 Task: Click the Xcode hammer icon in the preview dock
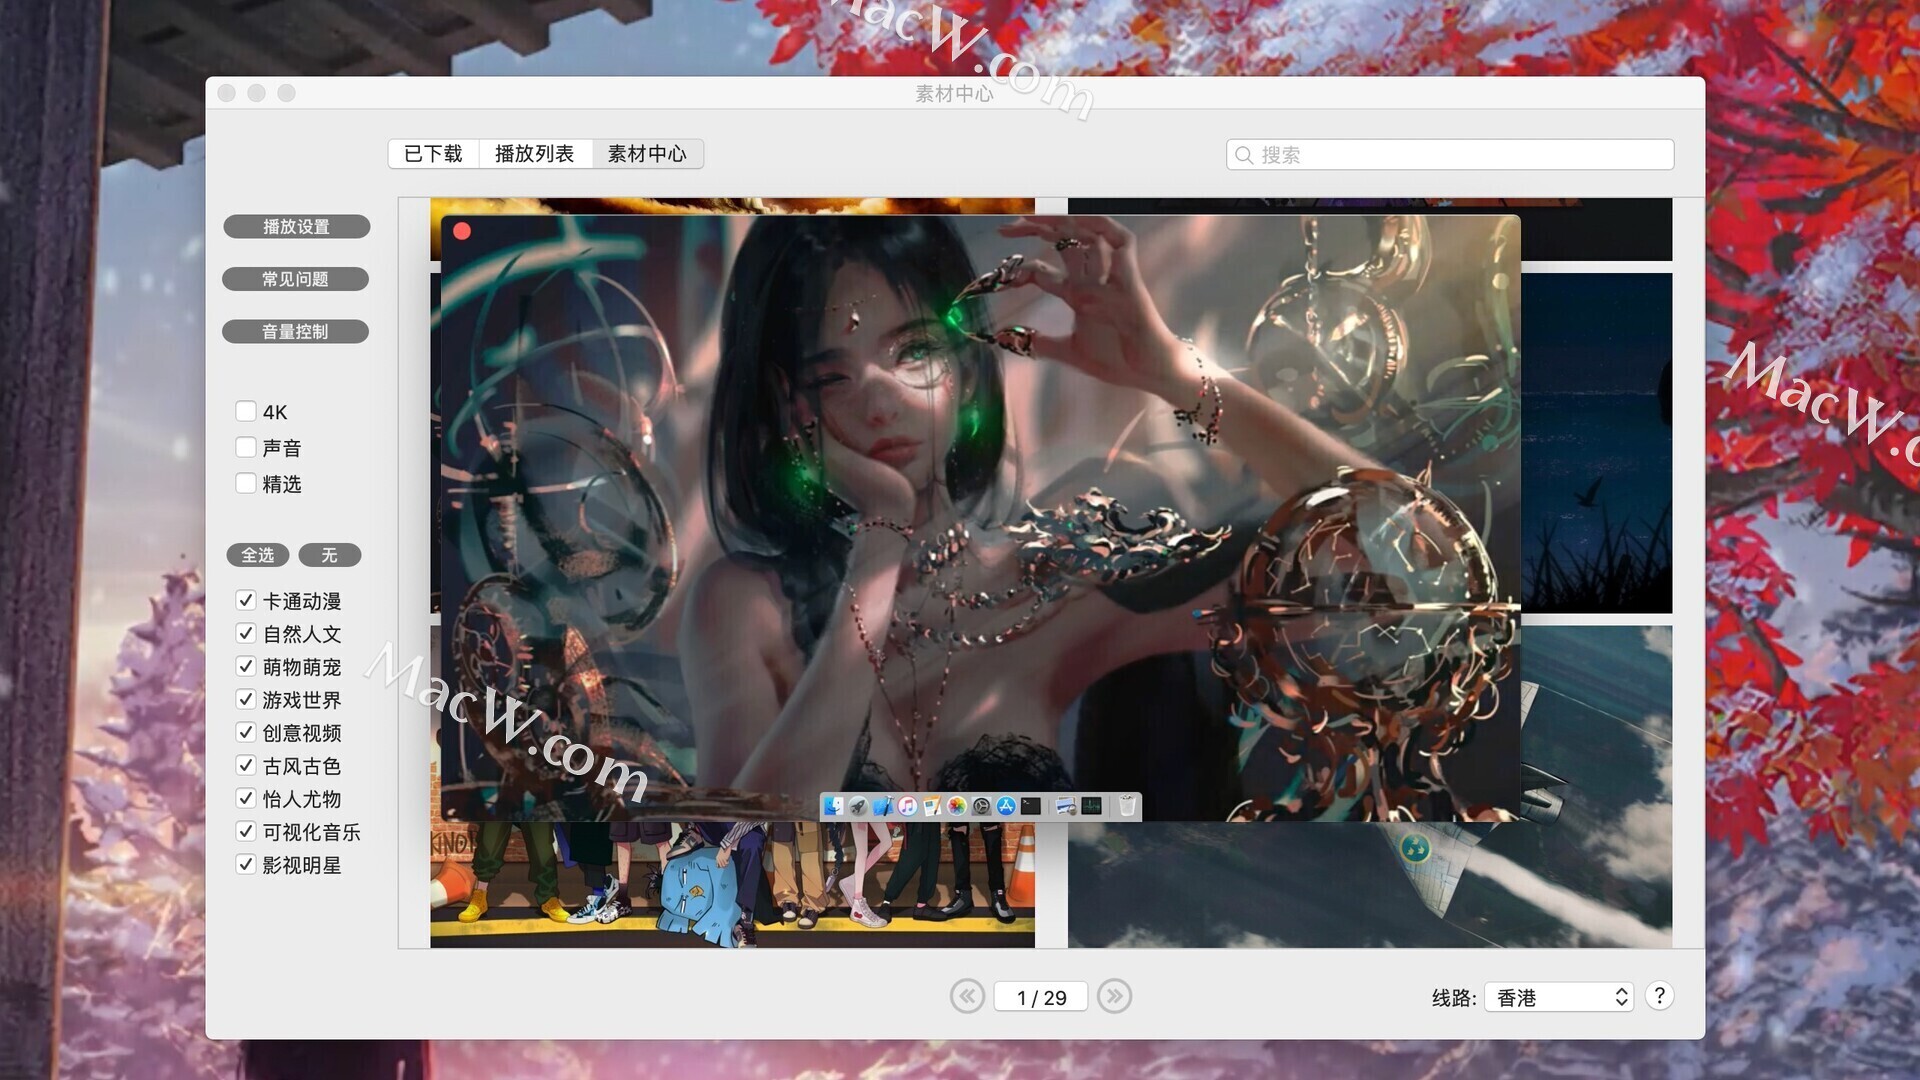(x=883, y=806)
